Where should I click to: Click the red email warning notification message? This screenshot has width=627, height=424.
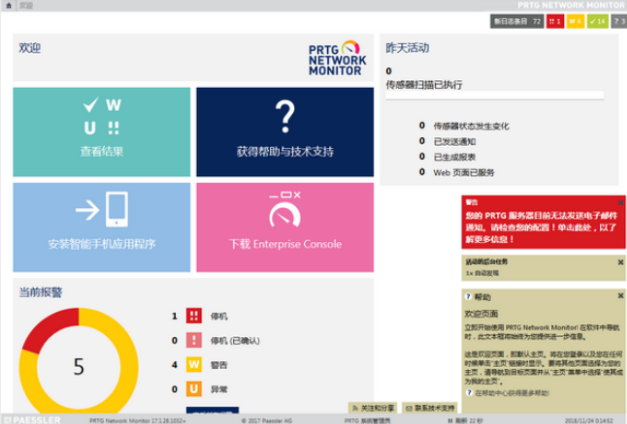[541, 227]
